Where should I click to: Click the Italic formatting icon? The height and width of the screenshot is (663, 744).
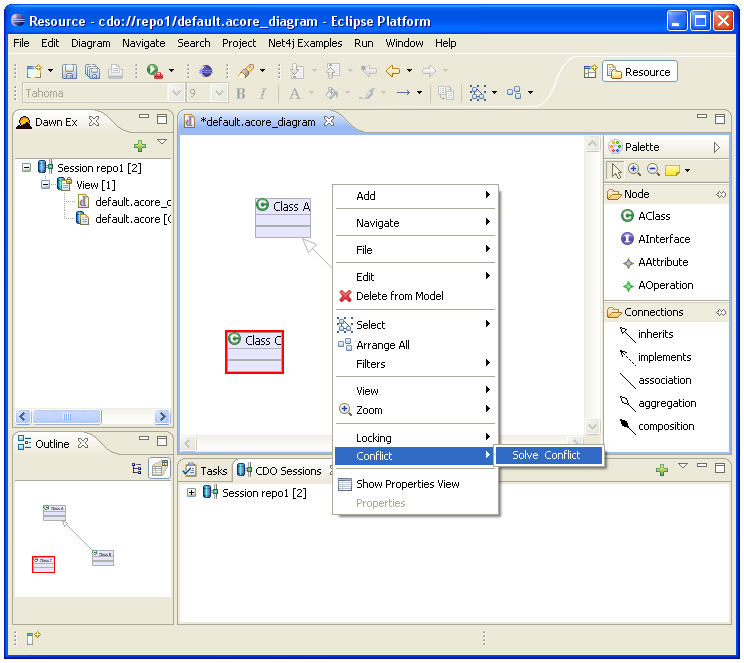pos(262,93)
